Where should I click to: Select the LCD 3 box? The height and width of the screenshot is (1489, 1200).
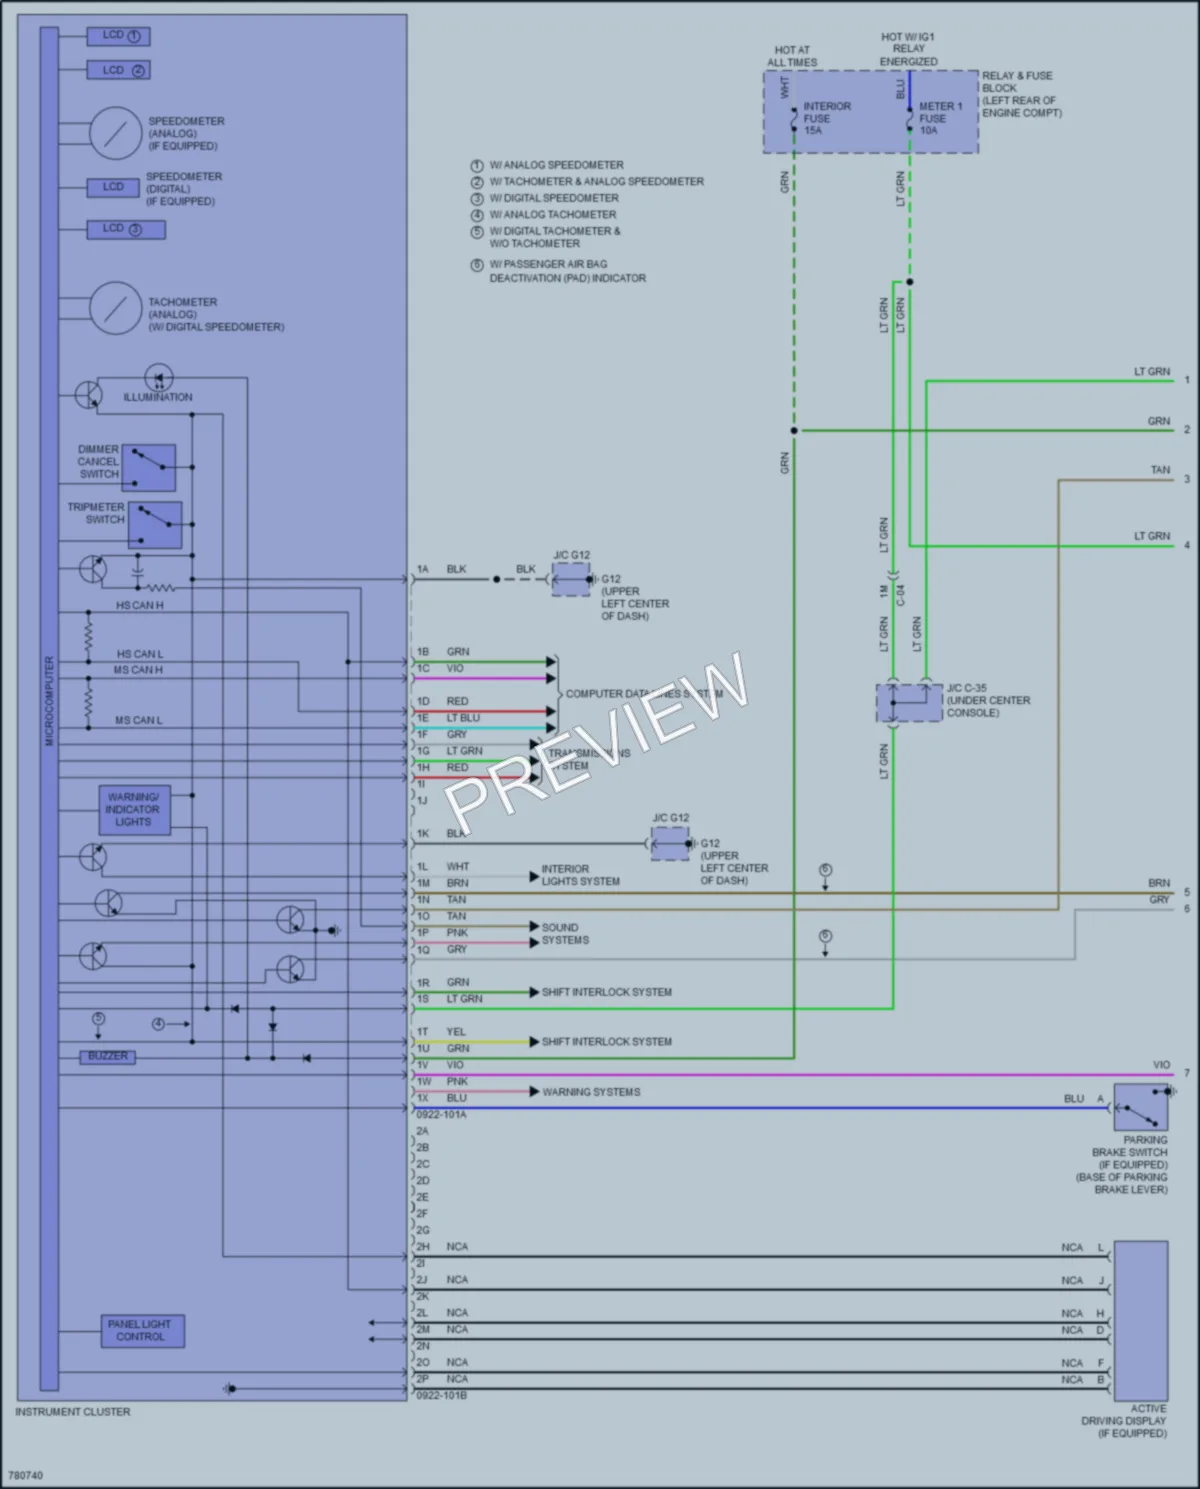click(126, 229)
